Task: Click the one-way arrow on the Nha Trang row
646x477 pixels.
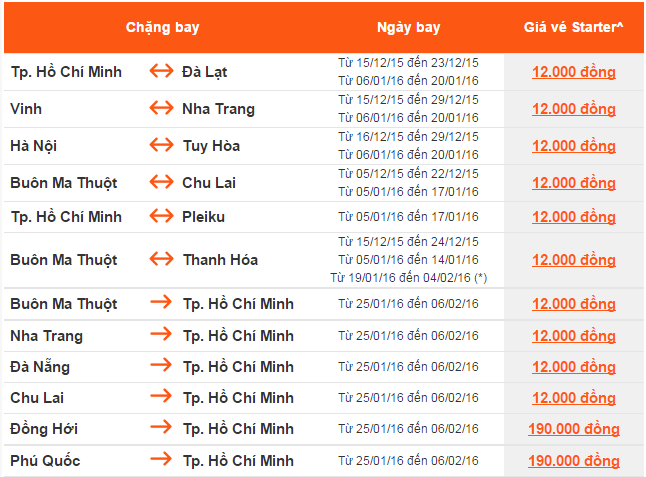Action: point(161,336)
